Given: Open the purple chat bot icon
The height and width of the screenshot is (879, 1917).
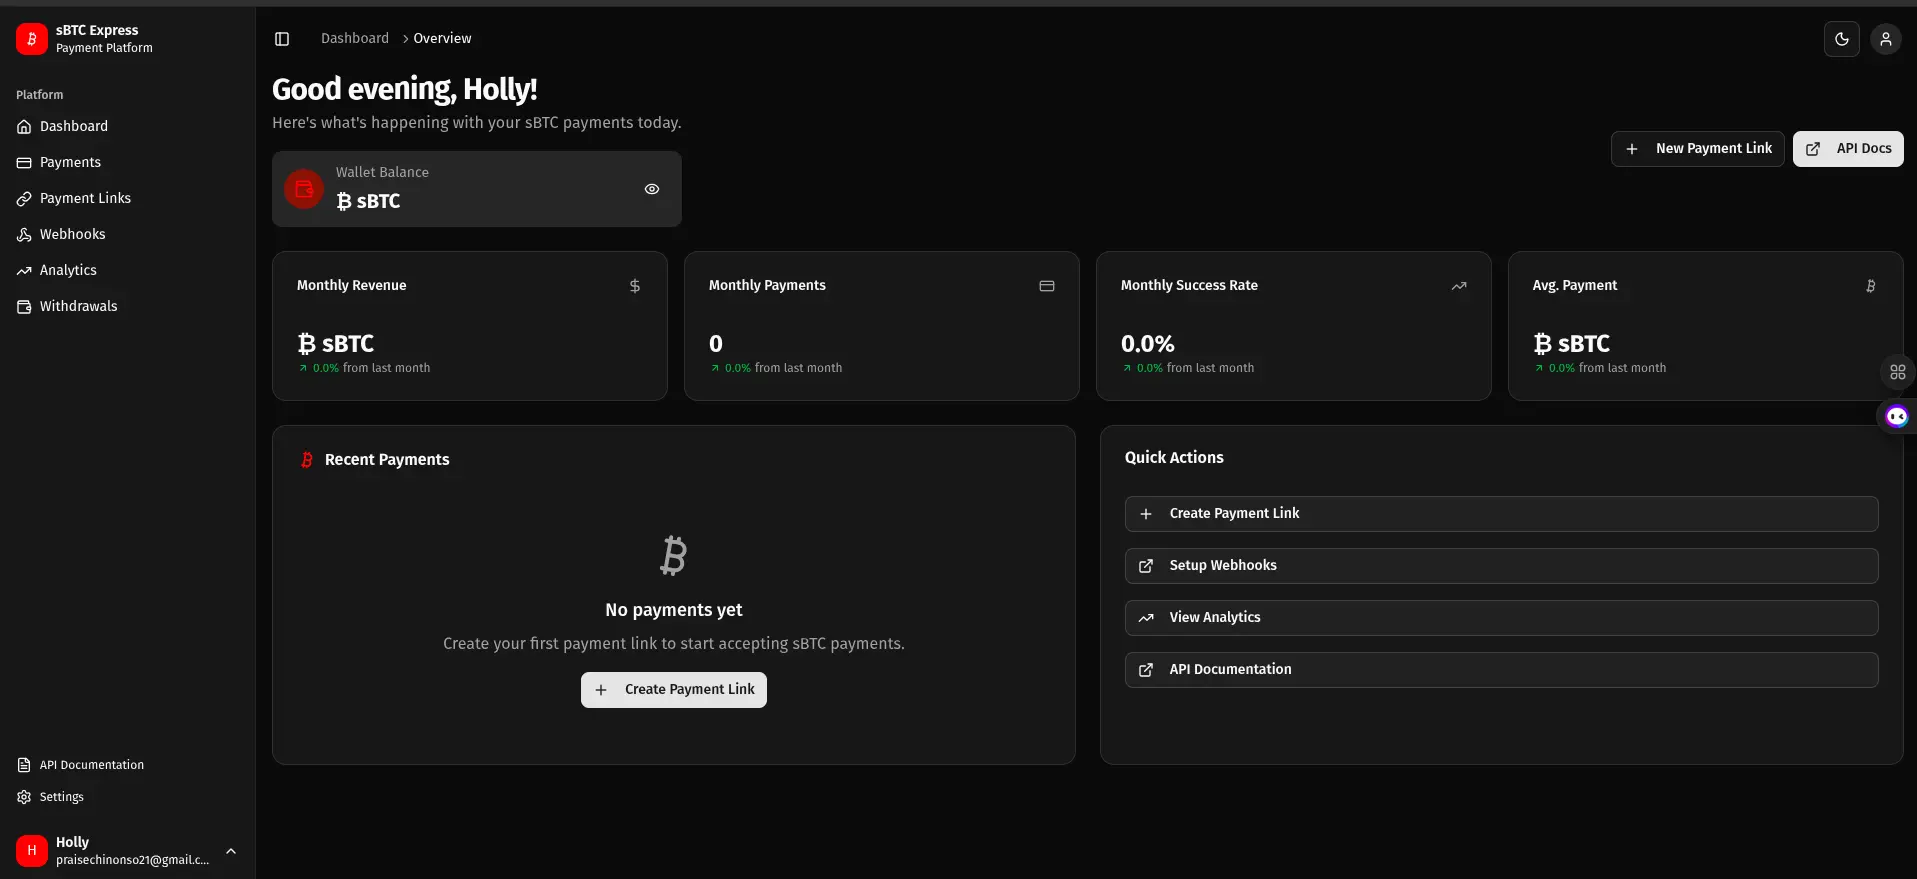Looking at the screenshot, I should (1896, 416).
